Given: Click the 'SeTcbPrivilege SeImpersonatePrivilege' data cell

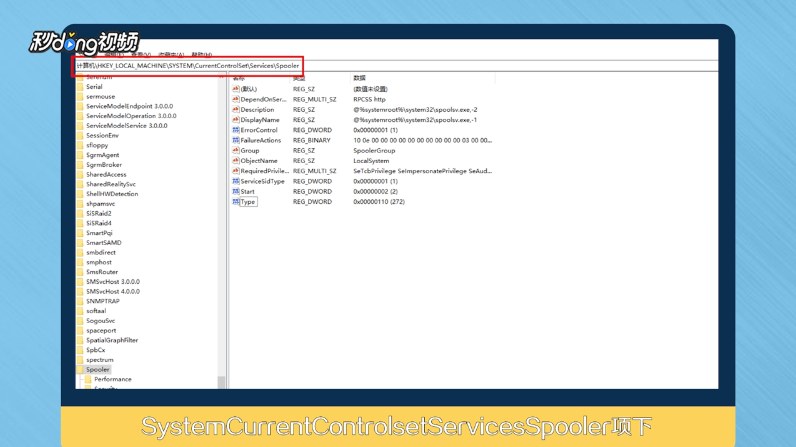Looking at the screenshot, I should [x=422, y=171].
